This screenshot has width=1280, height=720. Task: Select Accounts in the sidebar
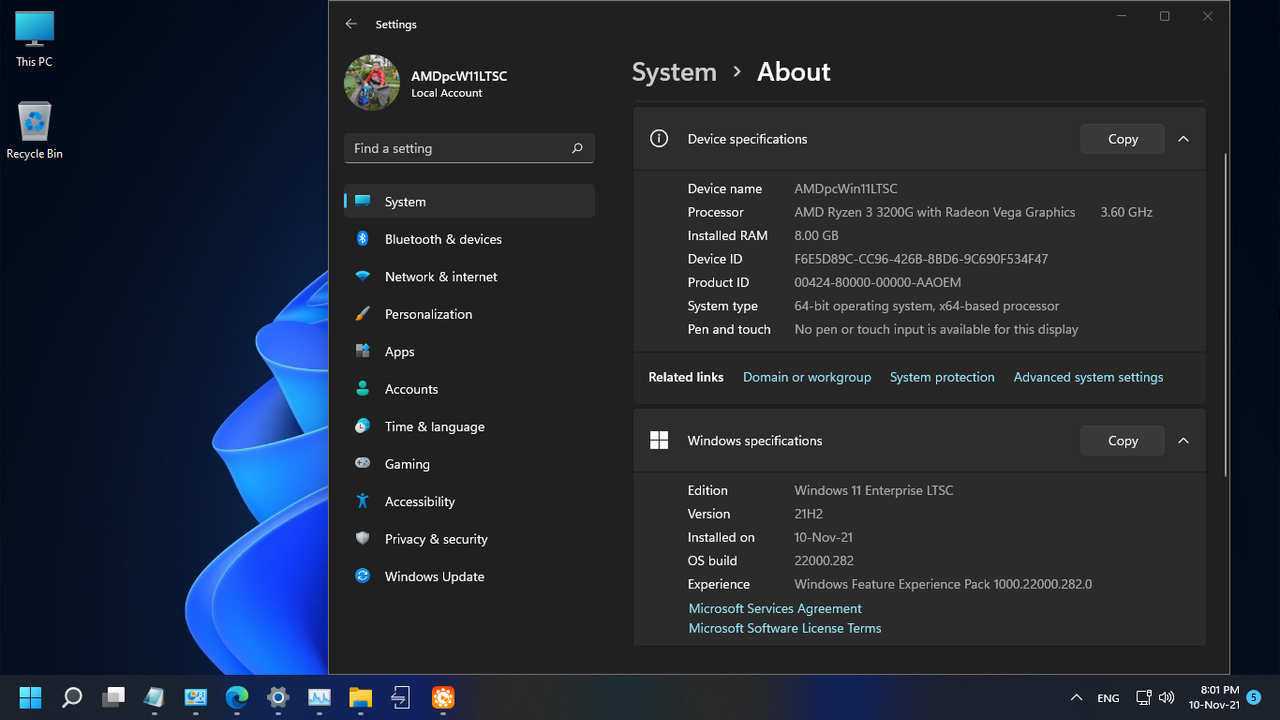point(411,389)
